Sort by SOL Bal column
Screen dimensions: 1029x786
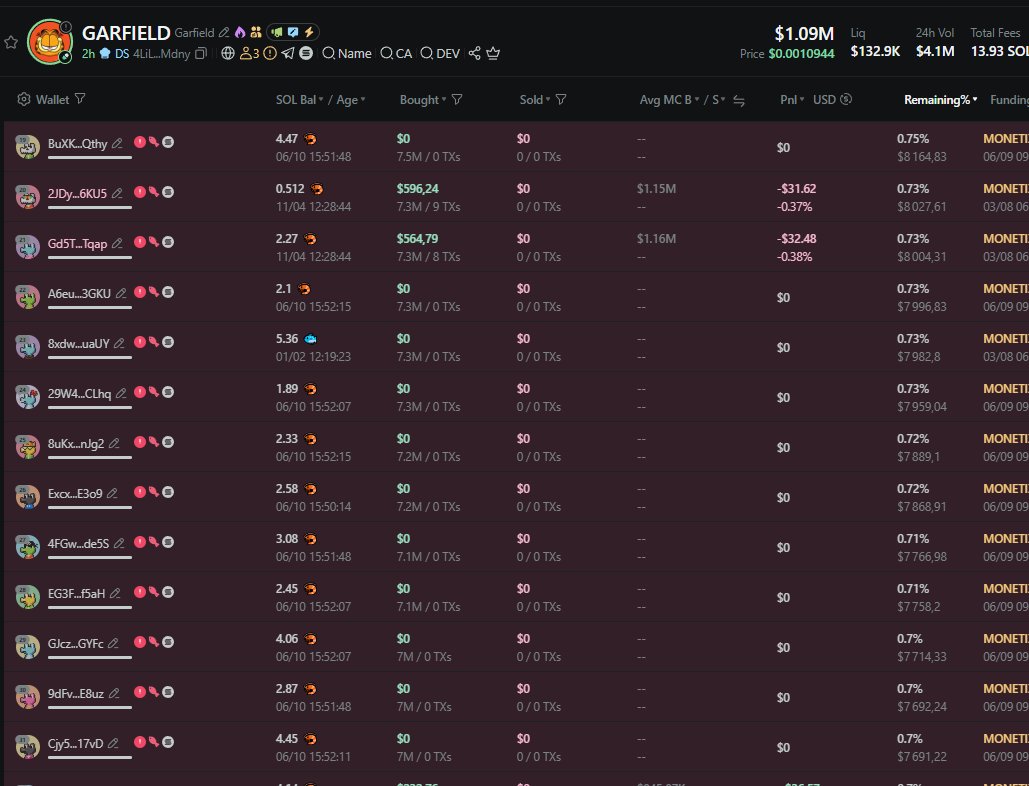299,100
